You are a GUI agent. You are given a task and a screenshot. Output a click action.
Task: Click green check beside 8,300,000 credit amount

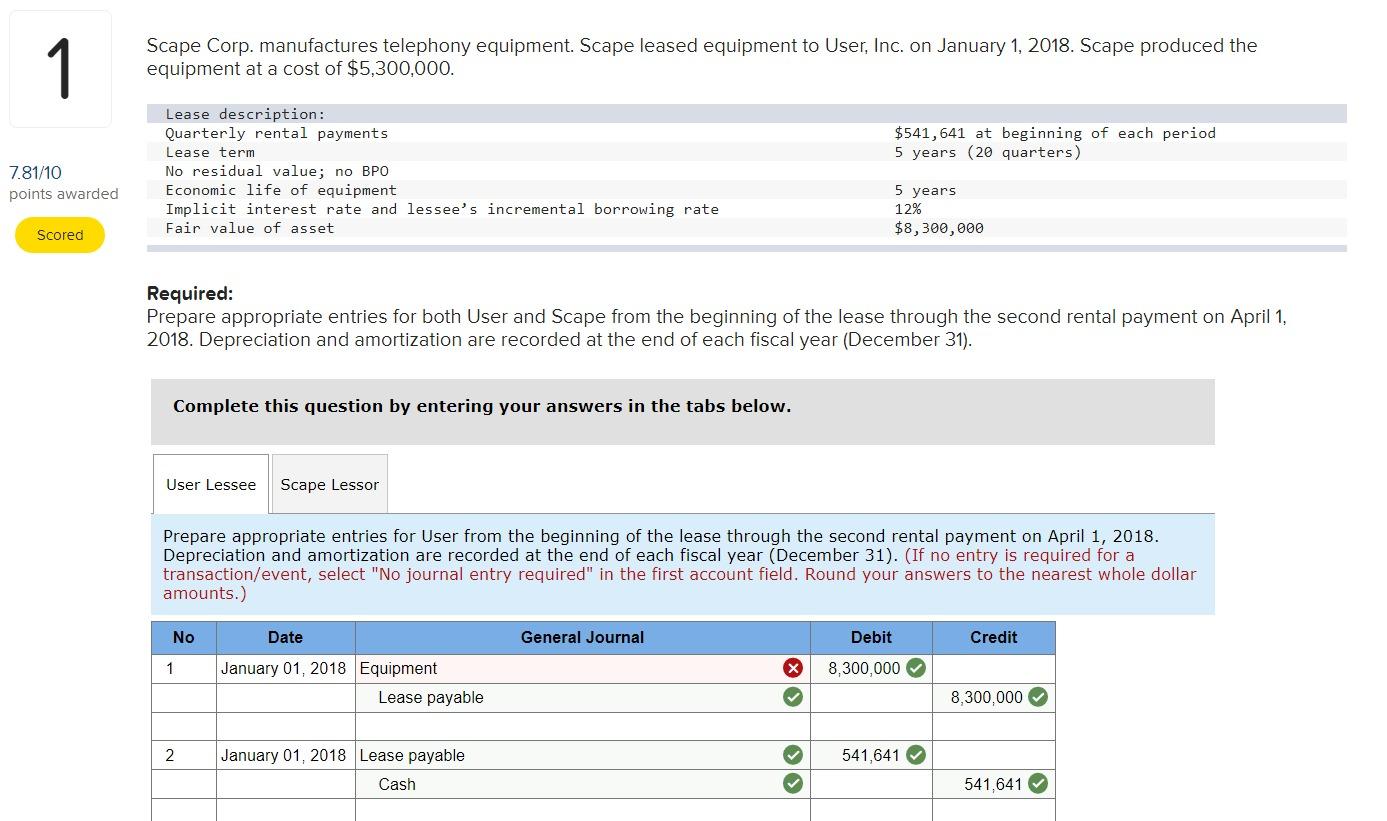[1038, 697]
